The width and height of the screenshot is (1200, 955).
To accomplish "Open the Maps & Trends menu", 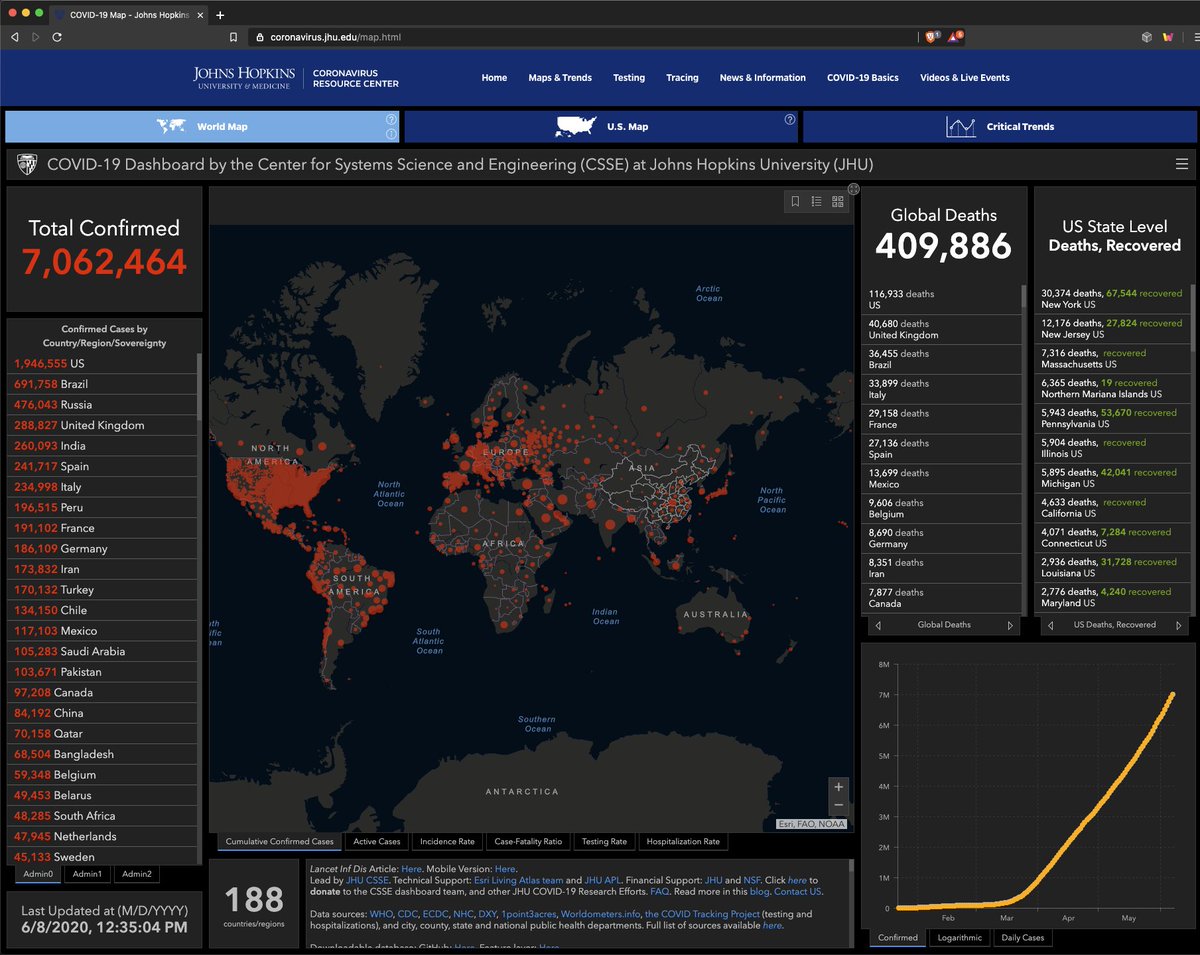I will pyautogui.click(x=560, y=78).
